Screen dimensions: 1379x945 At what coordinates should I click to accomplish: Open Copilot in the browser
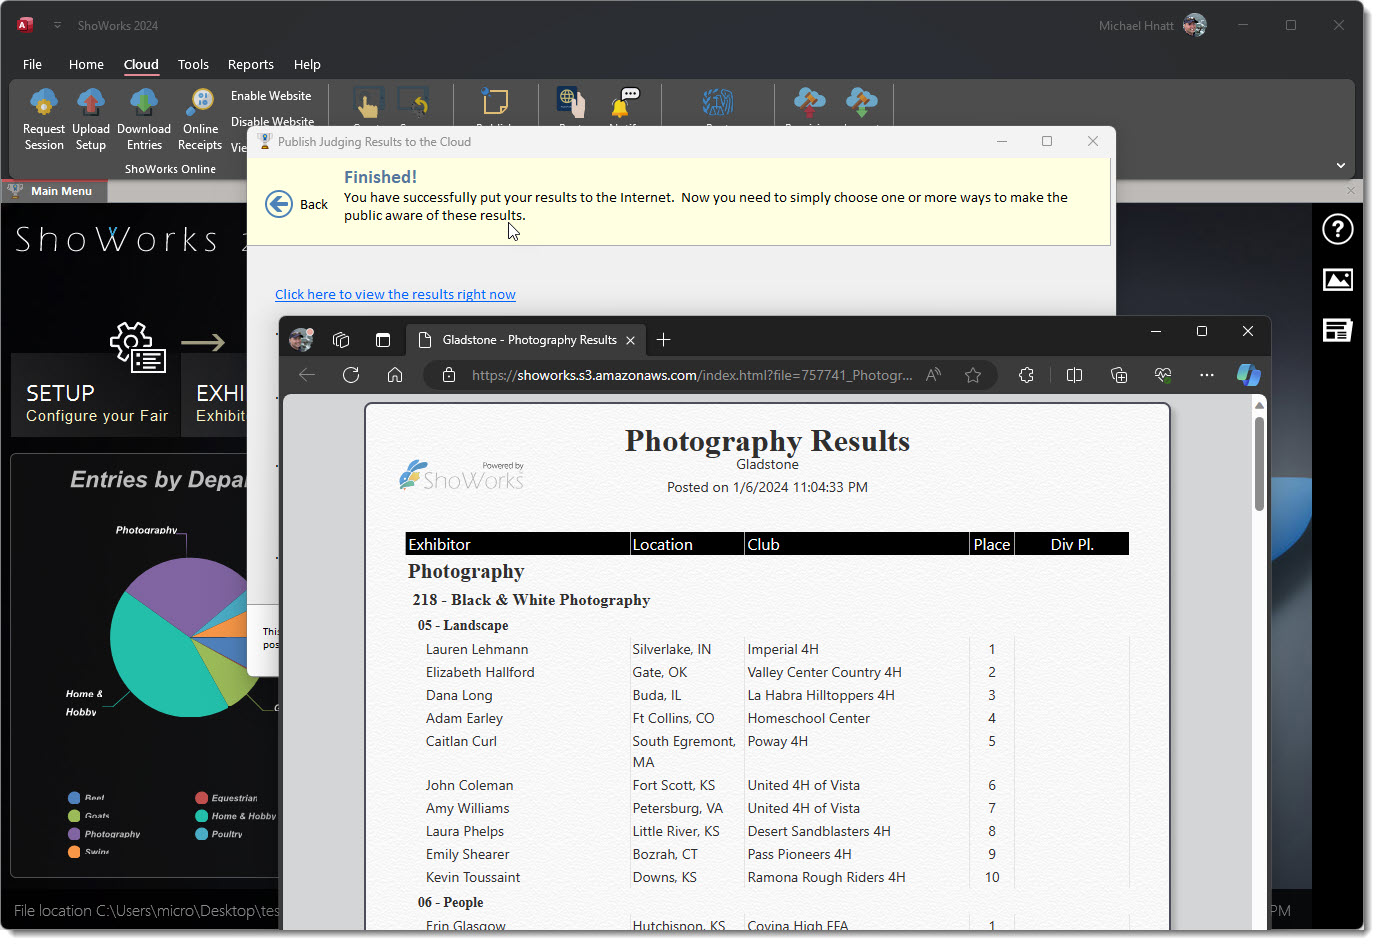(x=1249, y=375)
